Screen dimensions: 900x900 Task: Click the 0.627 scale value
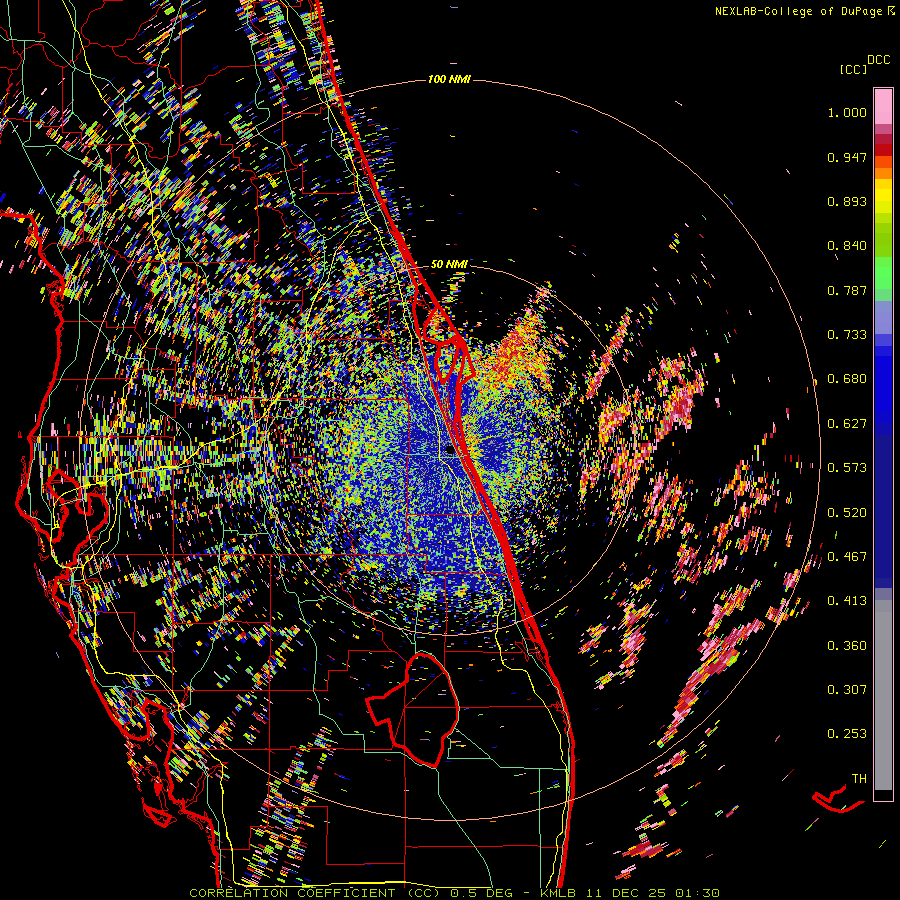[847, 424]
